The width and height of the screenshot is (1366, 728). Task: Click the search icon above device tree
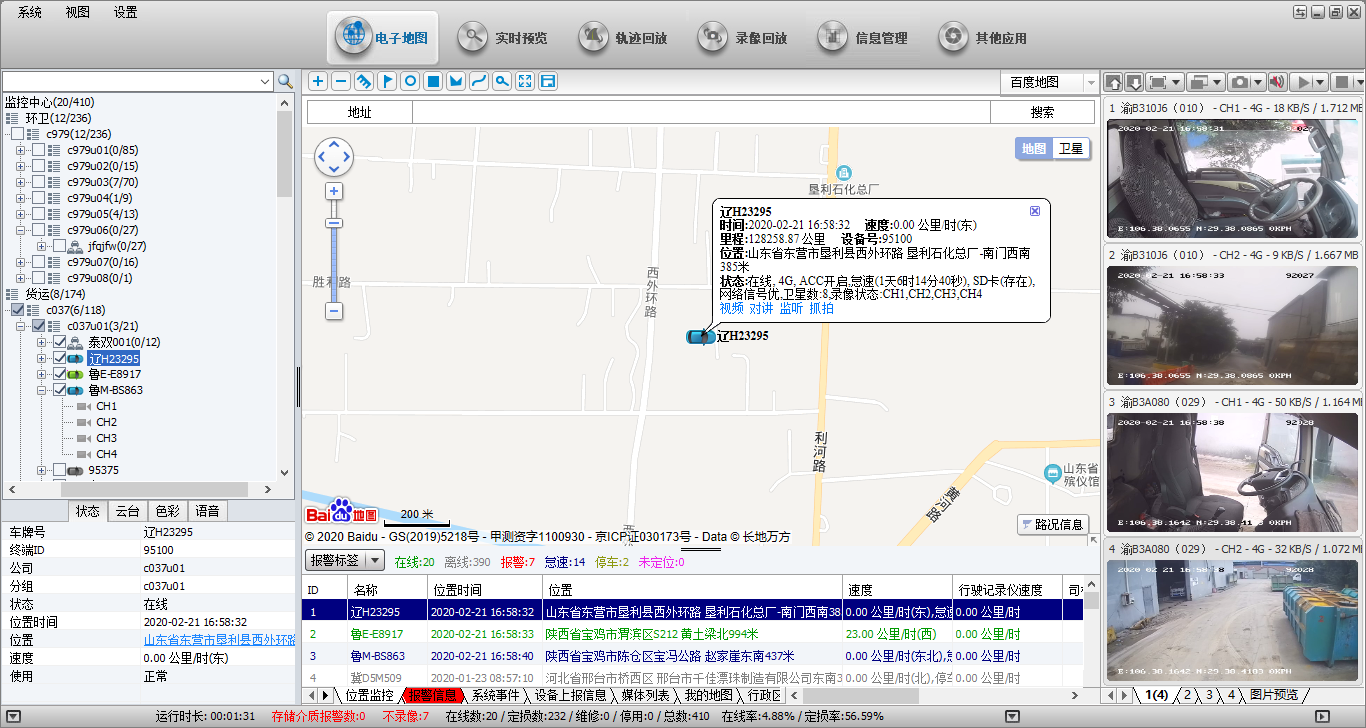(x=285, y=81)
